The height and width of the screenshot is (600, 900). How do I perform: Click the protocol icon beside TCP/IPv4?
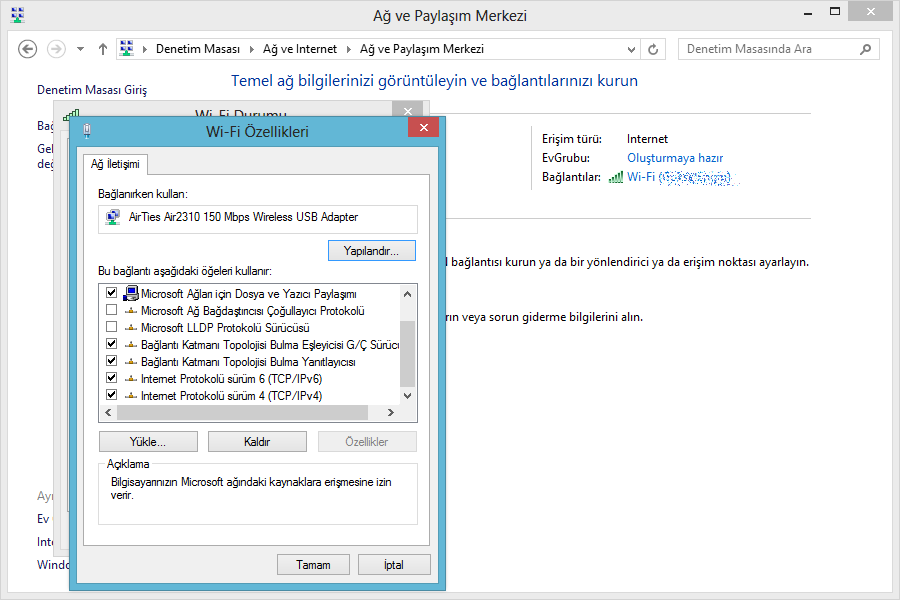coord(131,396)
